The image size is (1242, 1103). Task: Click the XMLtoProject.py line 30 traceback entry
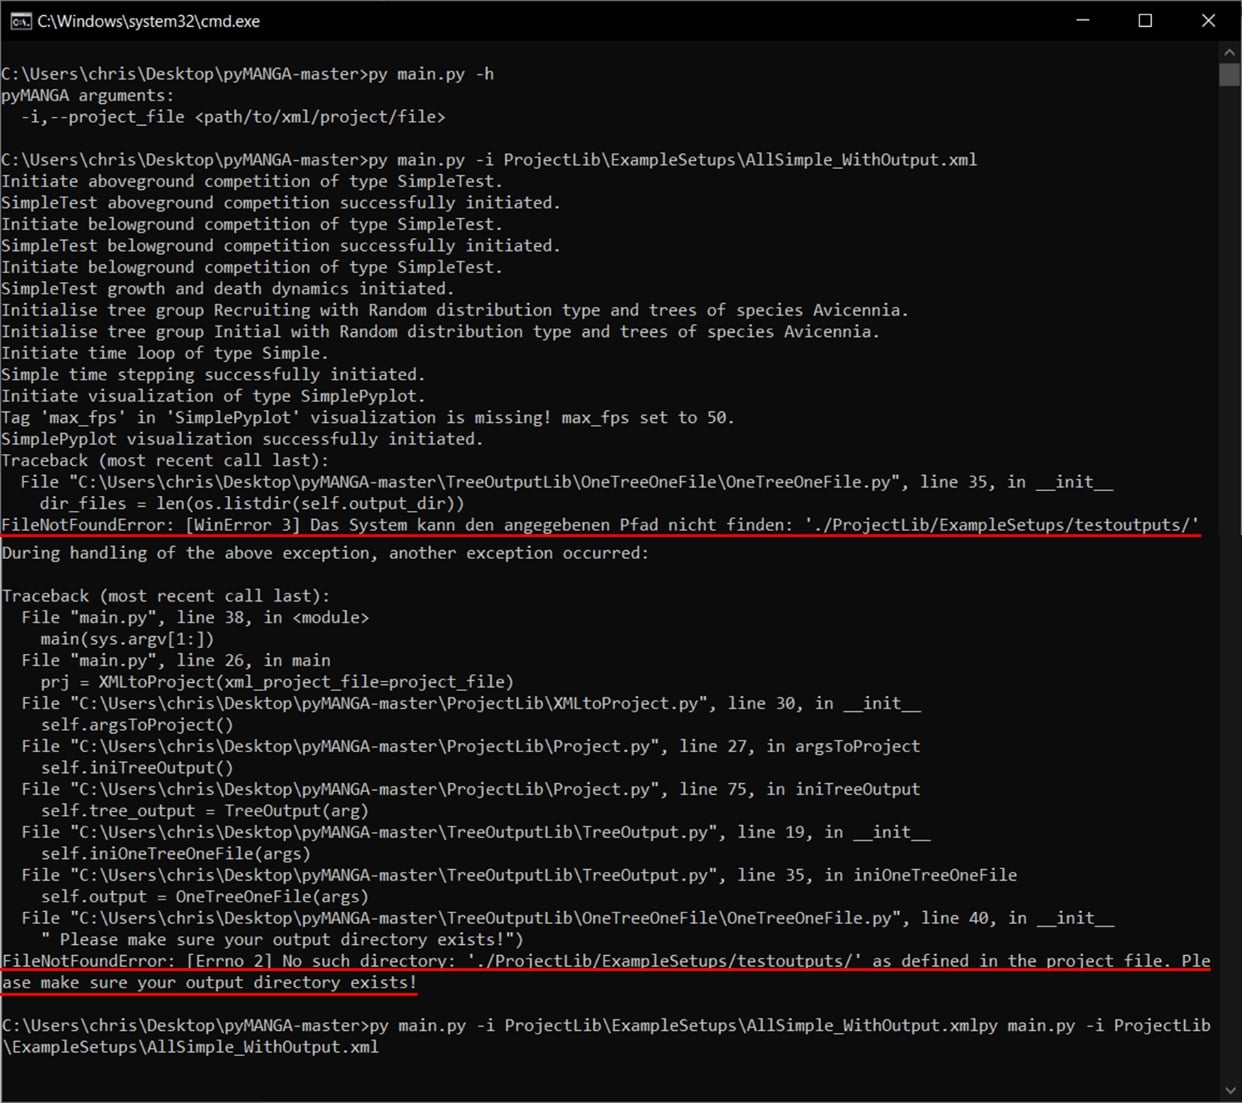pos(471,704)
